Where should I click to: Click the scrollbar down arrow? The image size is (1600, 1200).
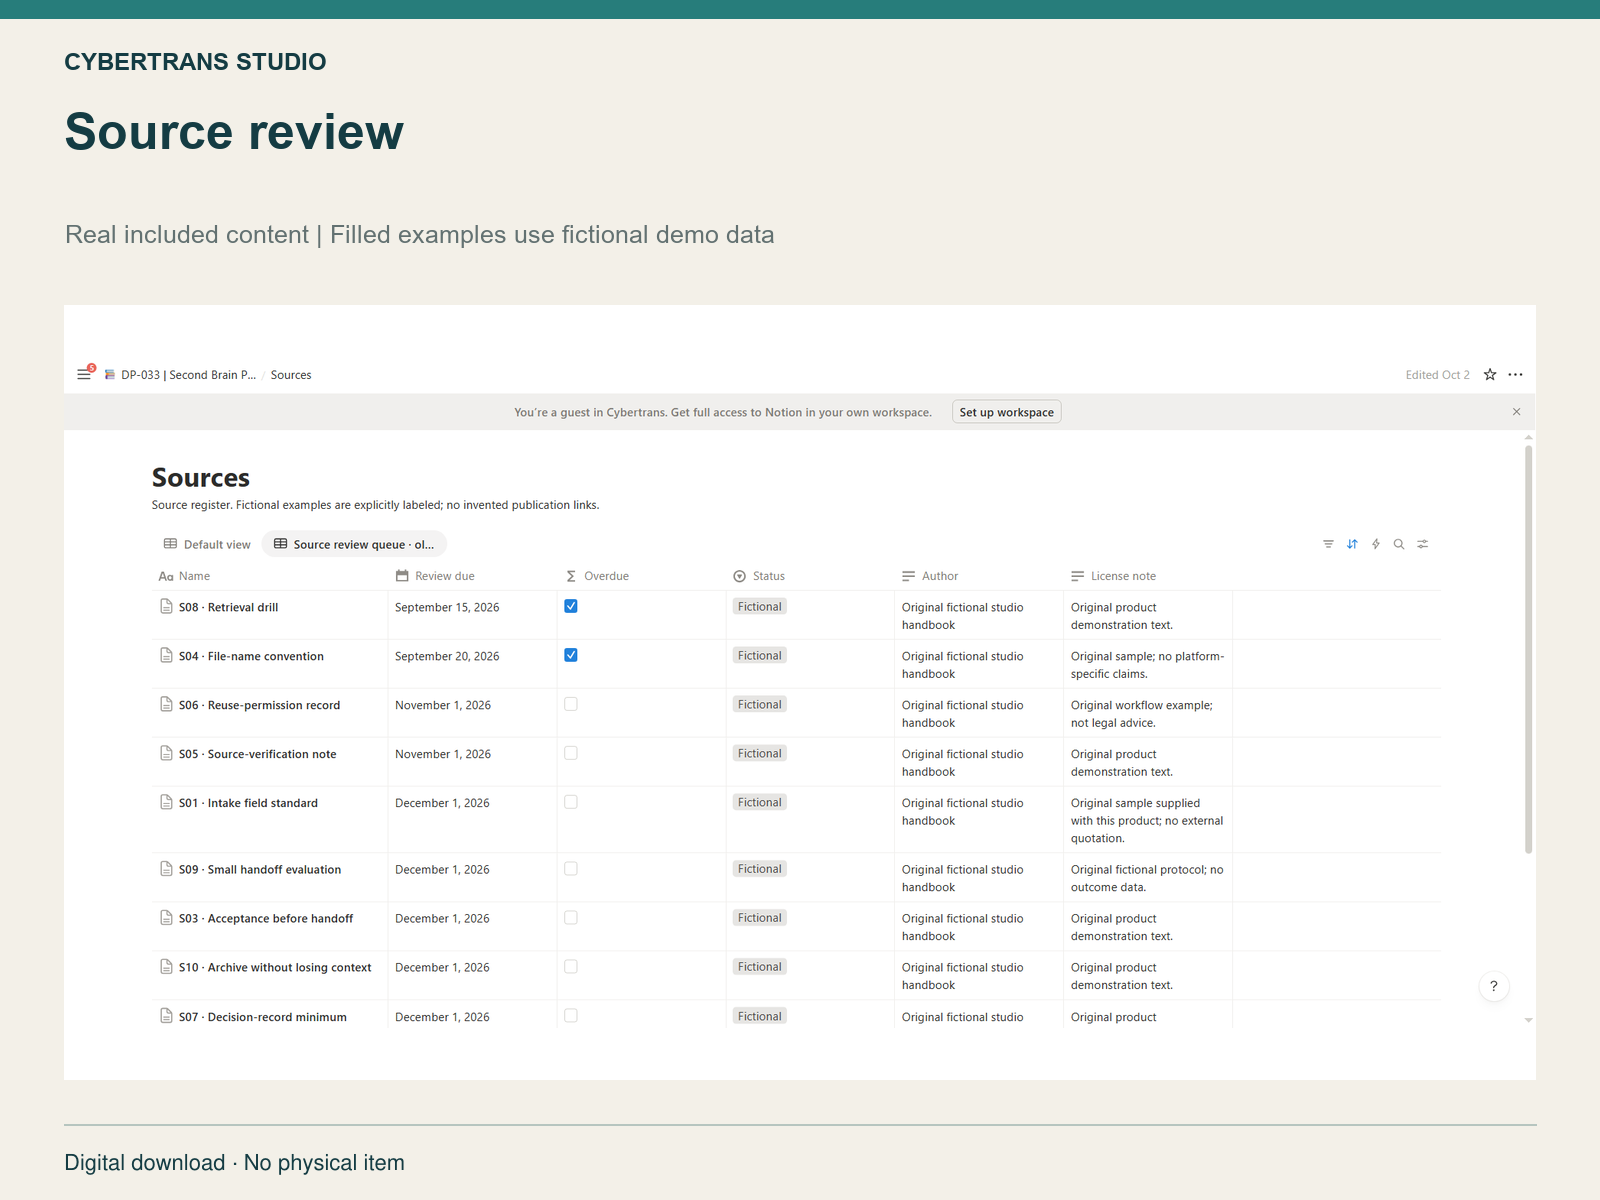click(1528, 1020)
